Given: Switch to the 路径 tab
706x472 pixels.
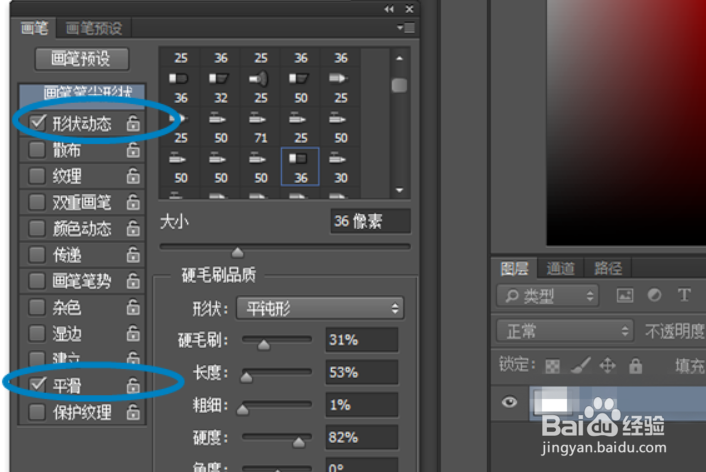Looking at the screenshot, I should pyautogui.click(x=608, y=268).
